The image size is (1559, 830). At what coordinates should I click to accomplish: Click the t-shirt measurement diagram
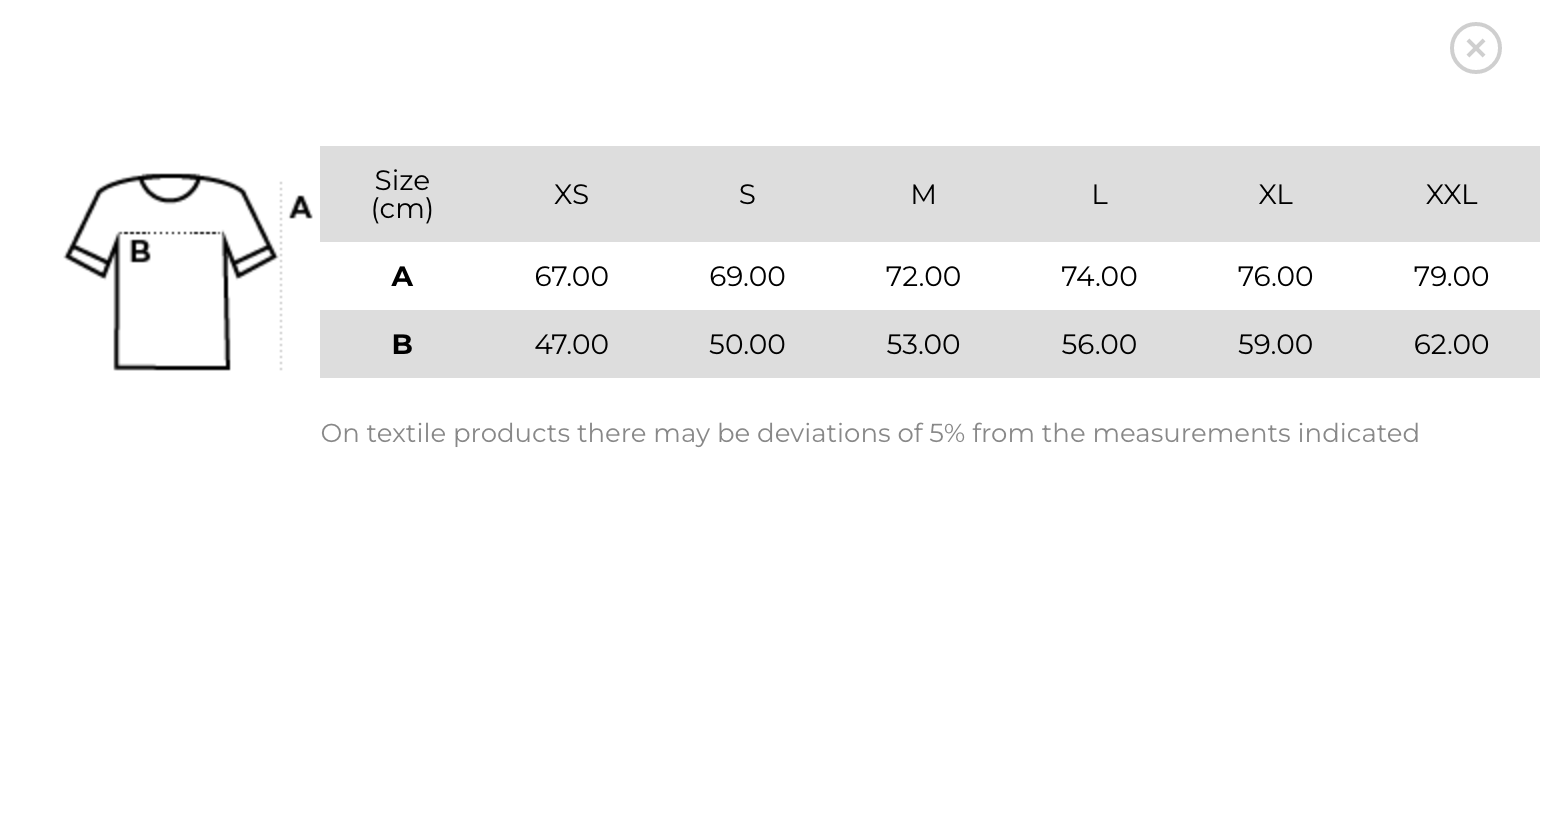(x=189, y=272)
